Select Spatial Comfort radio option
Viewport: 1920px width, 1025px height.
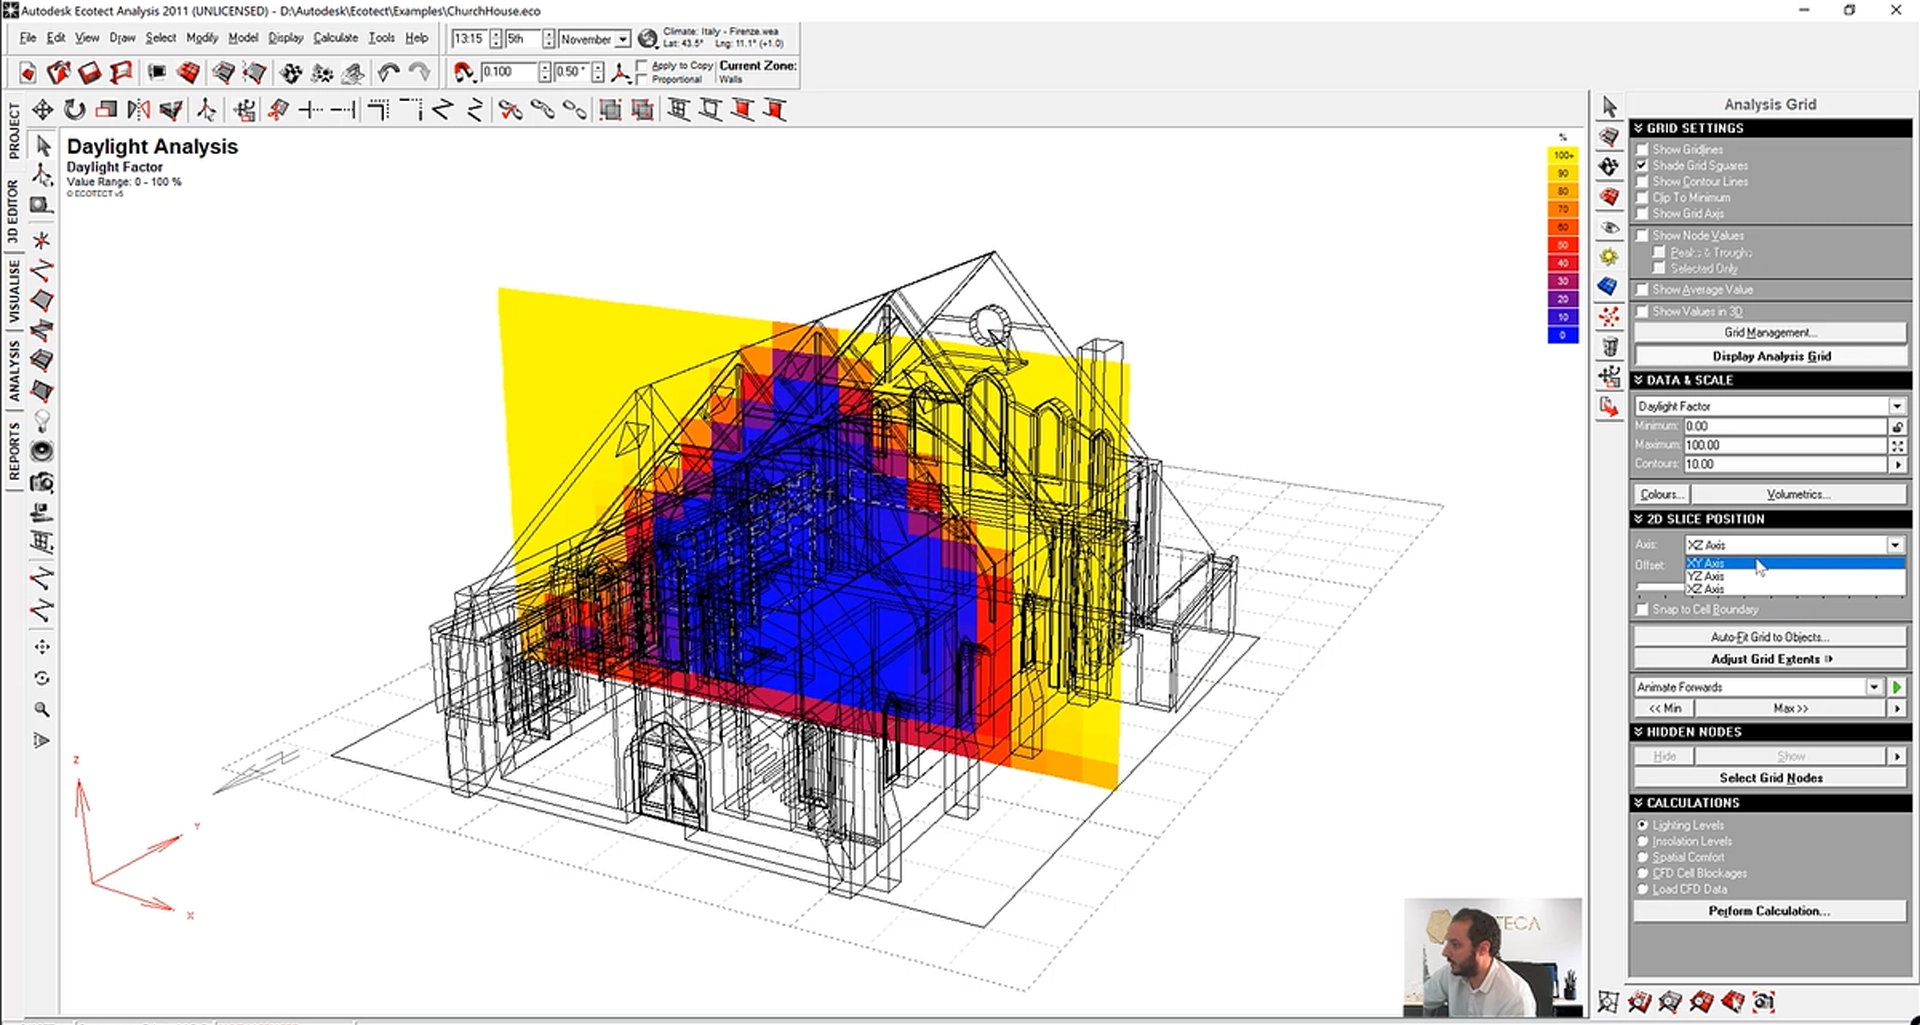coord(1642,857)
